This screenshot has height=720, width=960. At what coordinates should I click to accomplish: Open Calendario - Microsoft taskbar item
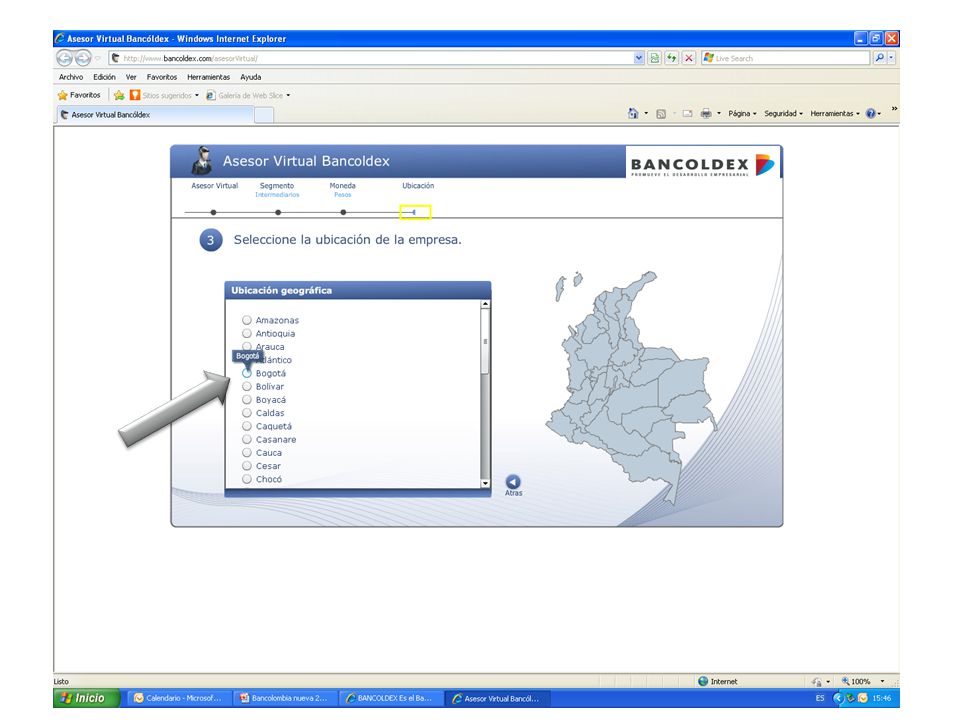pyautogui.click(x=181, y=698)
